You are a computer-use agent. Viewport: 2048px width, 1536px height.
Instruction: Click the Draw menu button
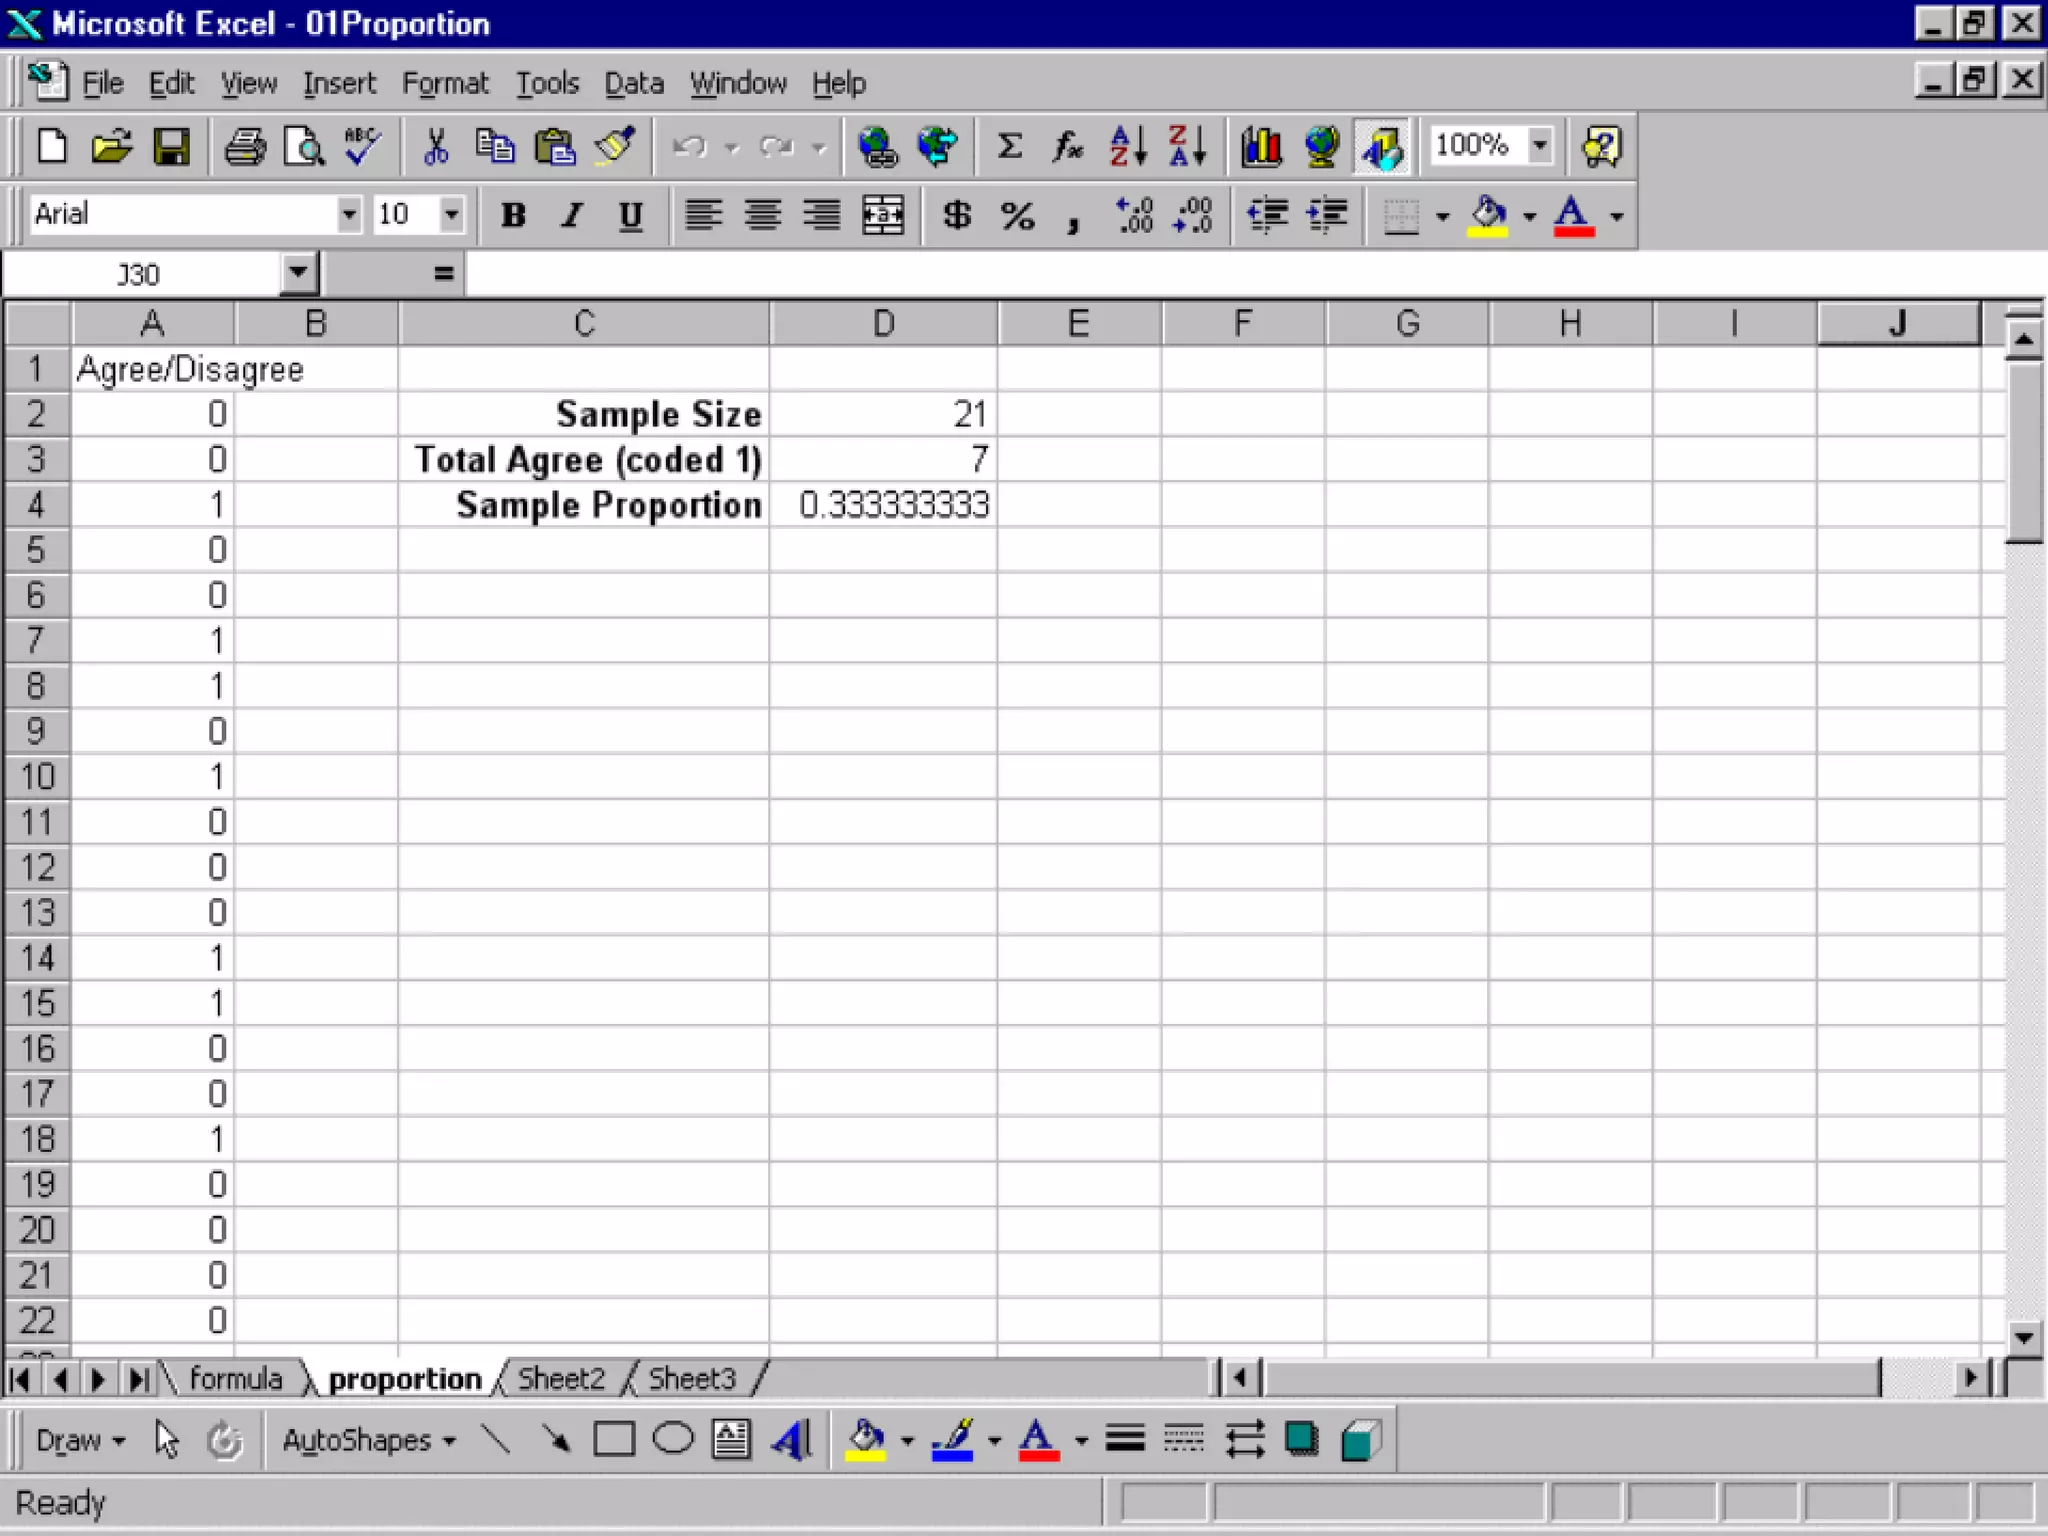point(79,1440)
